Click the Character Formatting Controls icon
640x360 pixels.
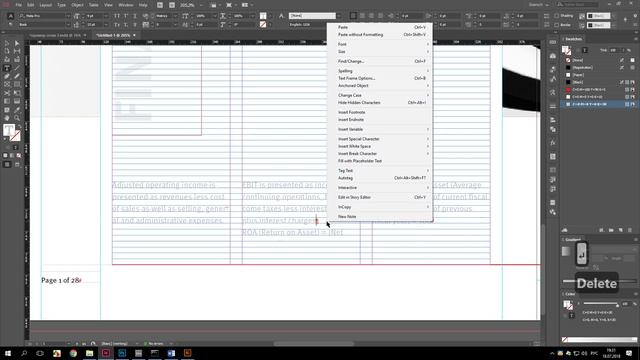pyautogui.click(x=11, y=16)
